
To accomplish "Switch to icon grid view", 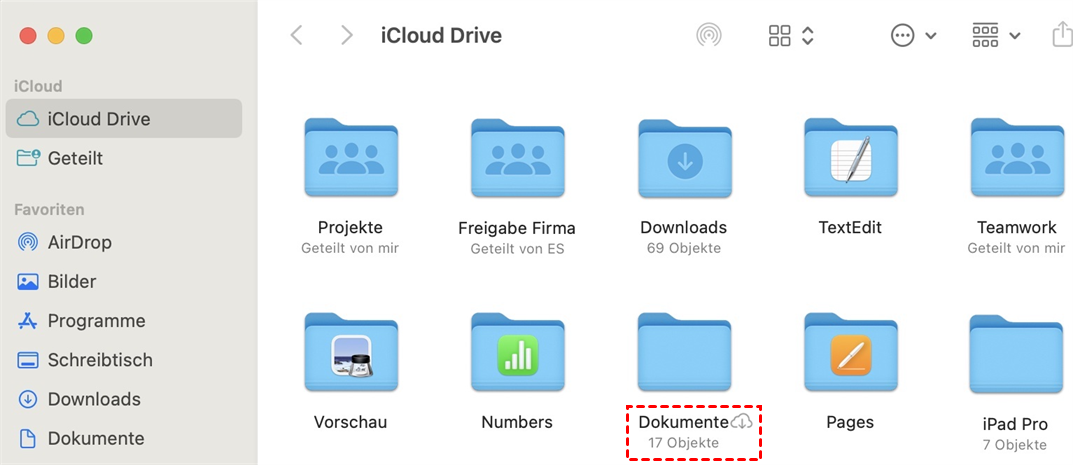I will [x=780, y=36].
